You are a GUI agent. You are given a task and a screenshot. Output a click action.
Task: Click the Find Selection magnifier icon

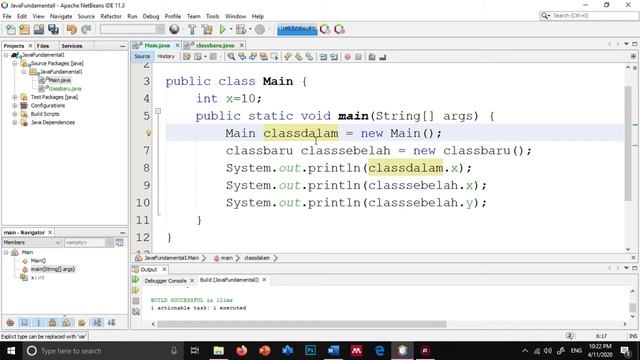click(x=231, y=57)
